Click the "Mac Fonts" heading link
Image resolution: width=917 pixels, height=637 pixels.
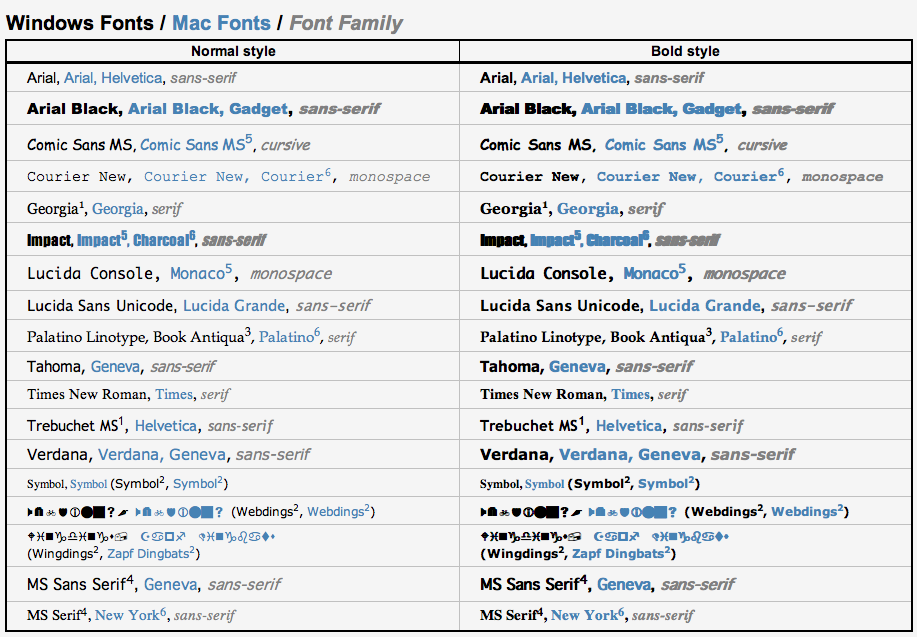[222, 22]
